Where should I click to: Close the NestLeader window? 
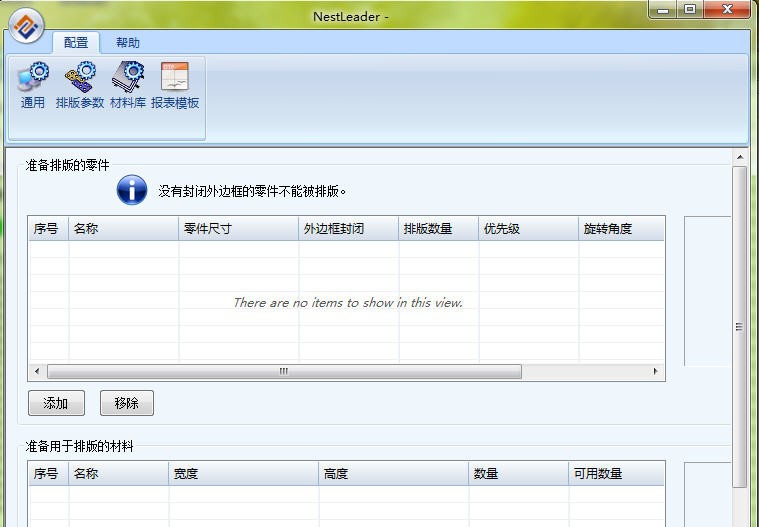point(727,10)
